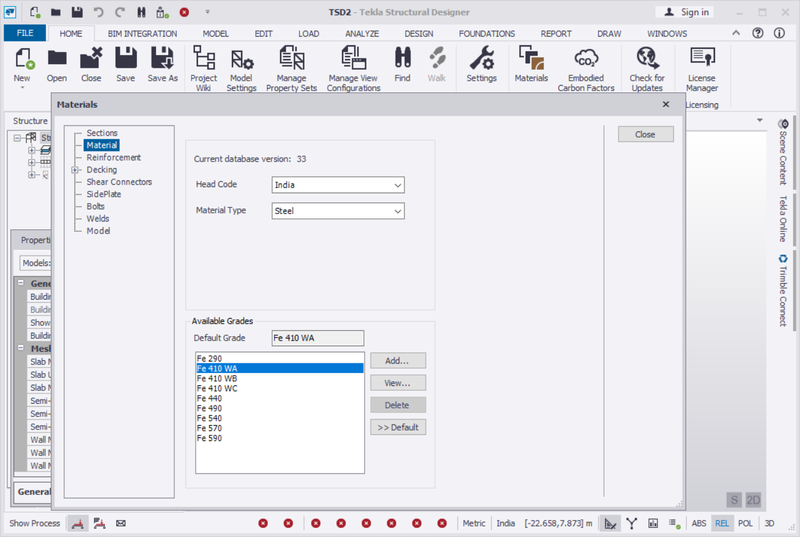Image resolution: width=800 pixels, height=537 pixels.
Task: Open the quick access toolbar customize arrow
Action: coord(207,11)
